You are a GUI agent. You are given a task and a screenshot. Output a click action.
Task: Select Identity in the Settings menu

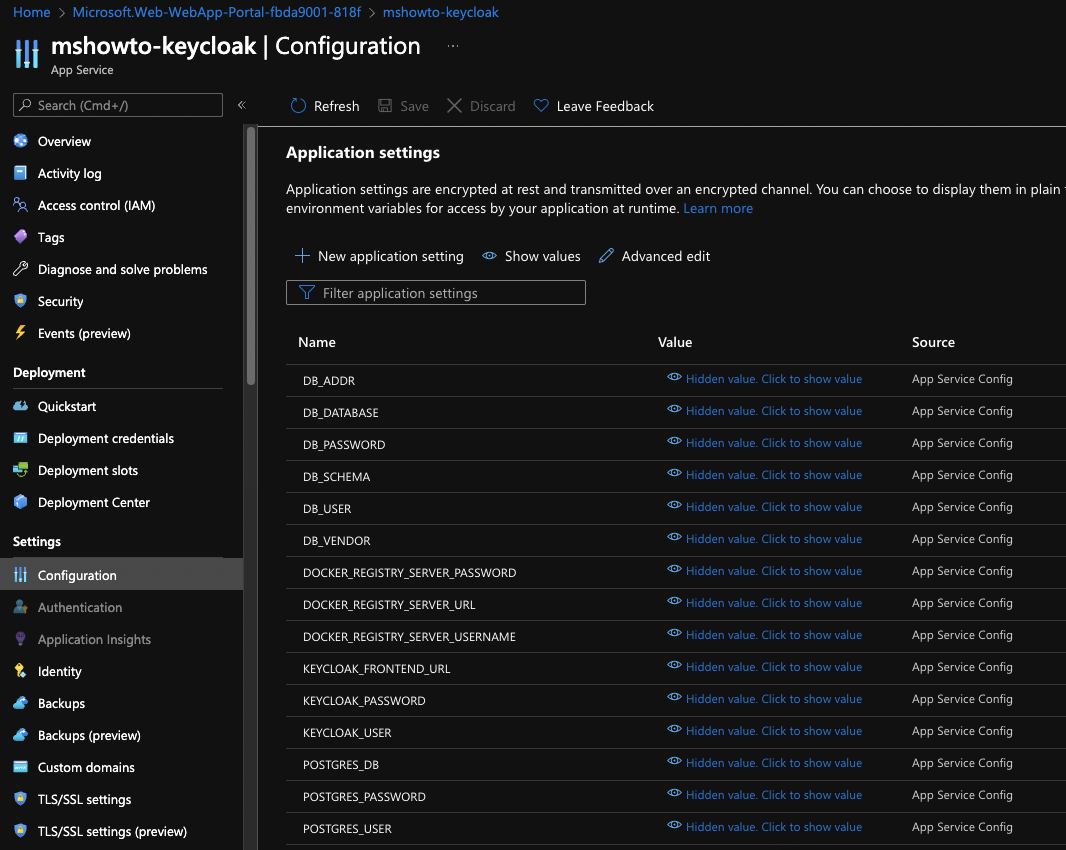point(59,670)
